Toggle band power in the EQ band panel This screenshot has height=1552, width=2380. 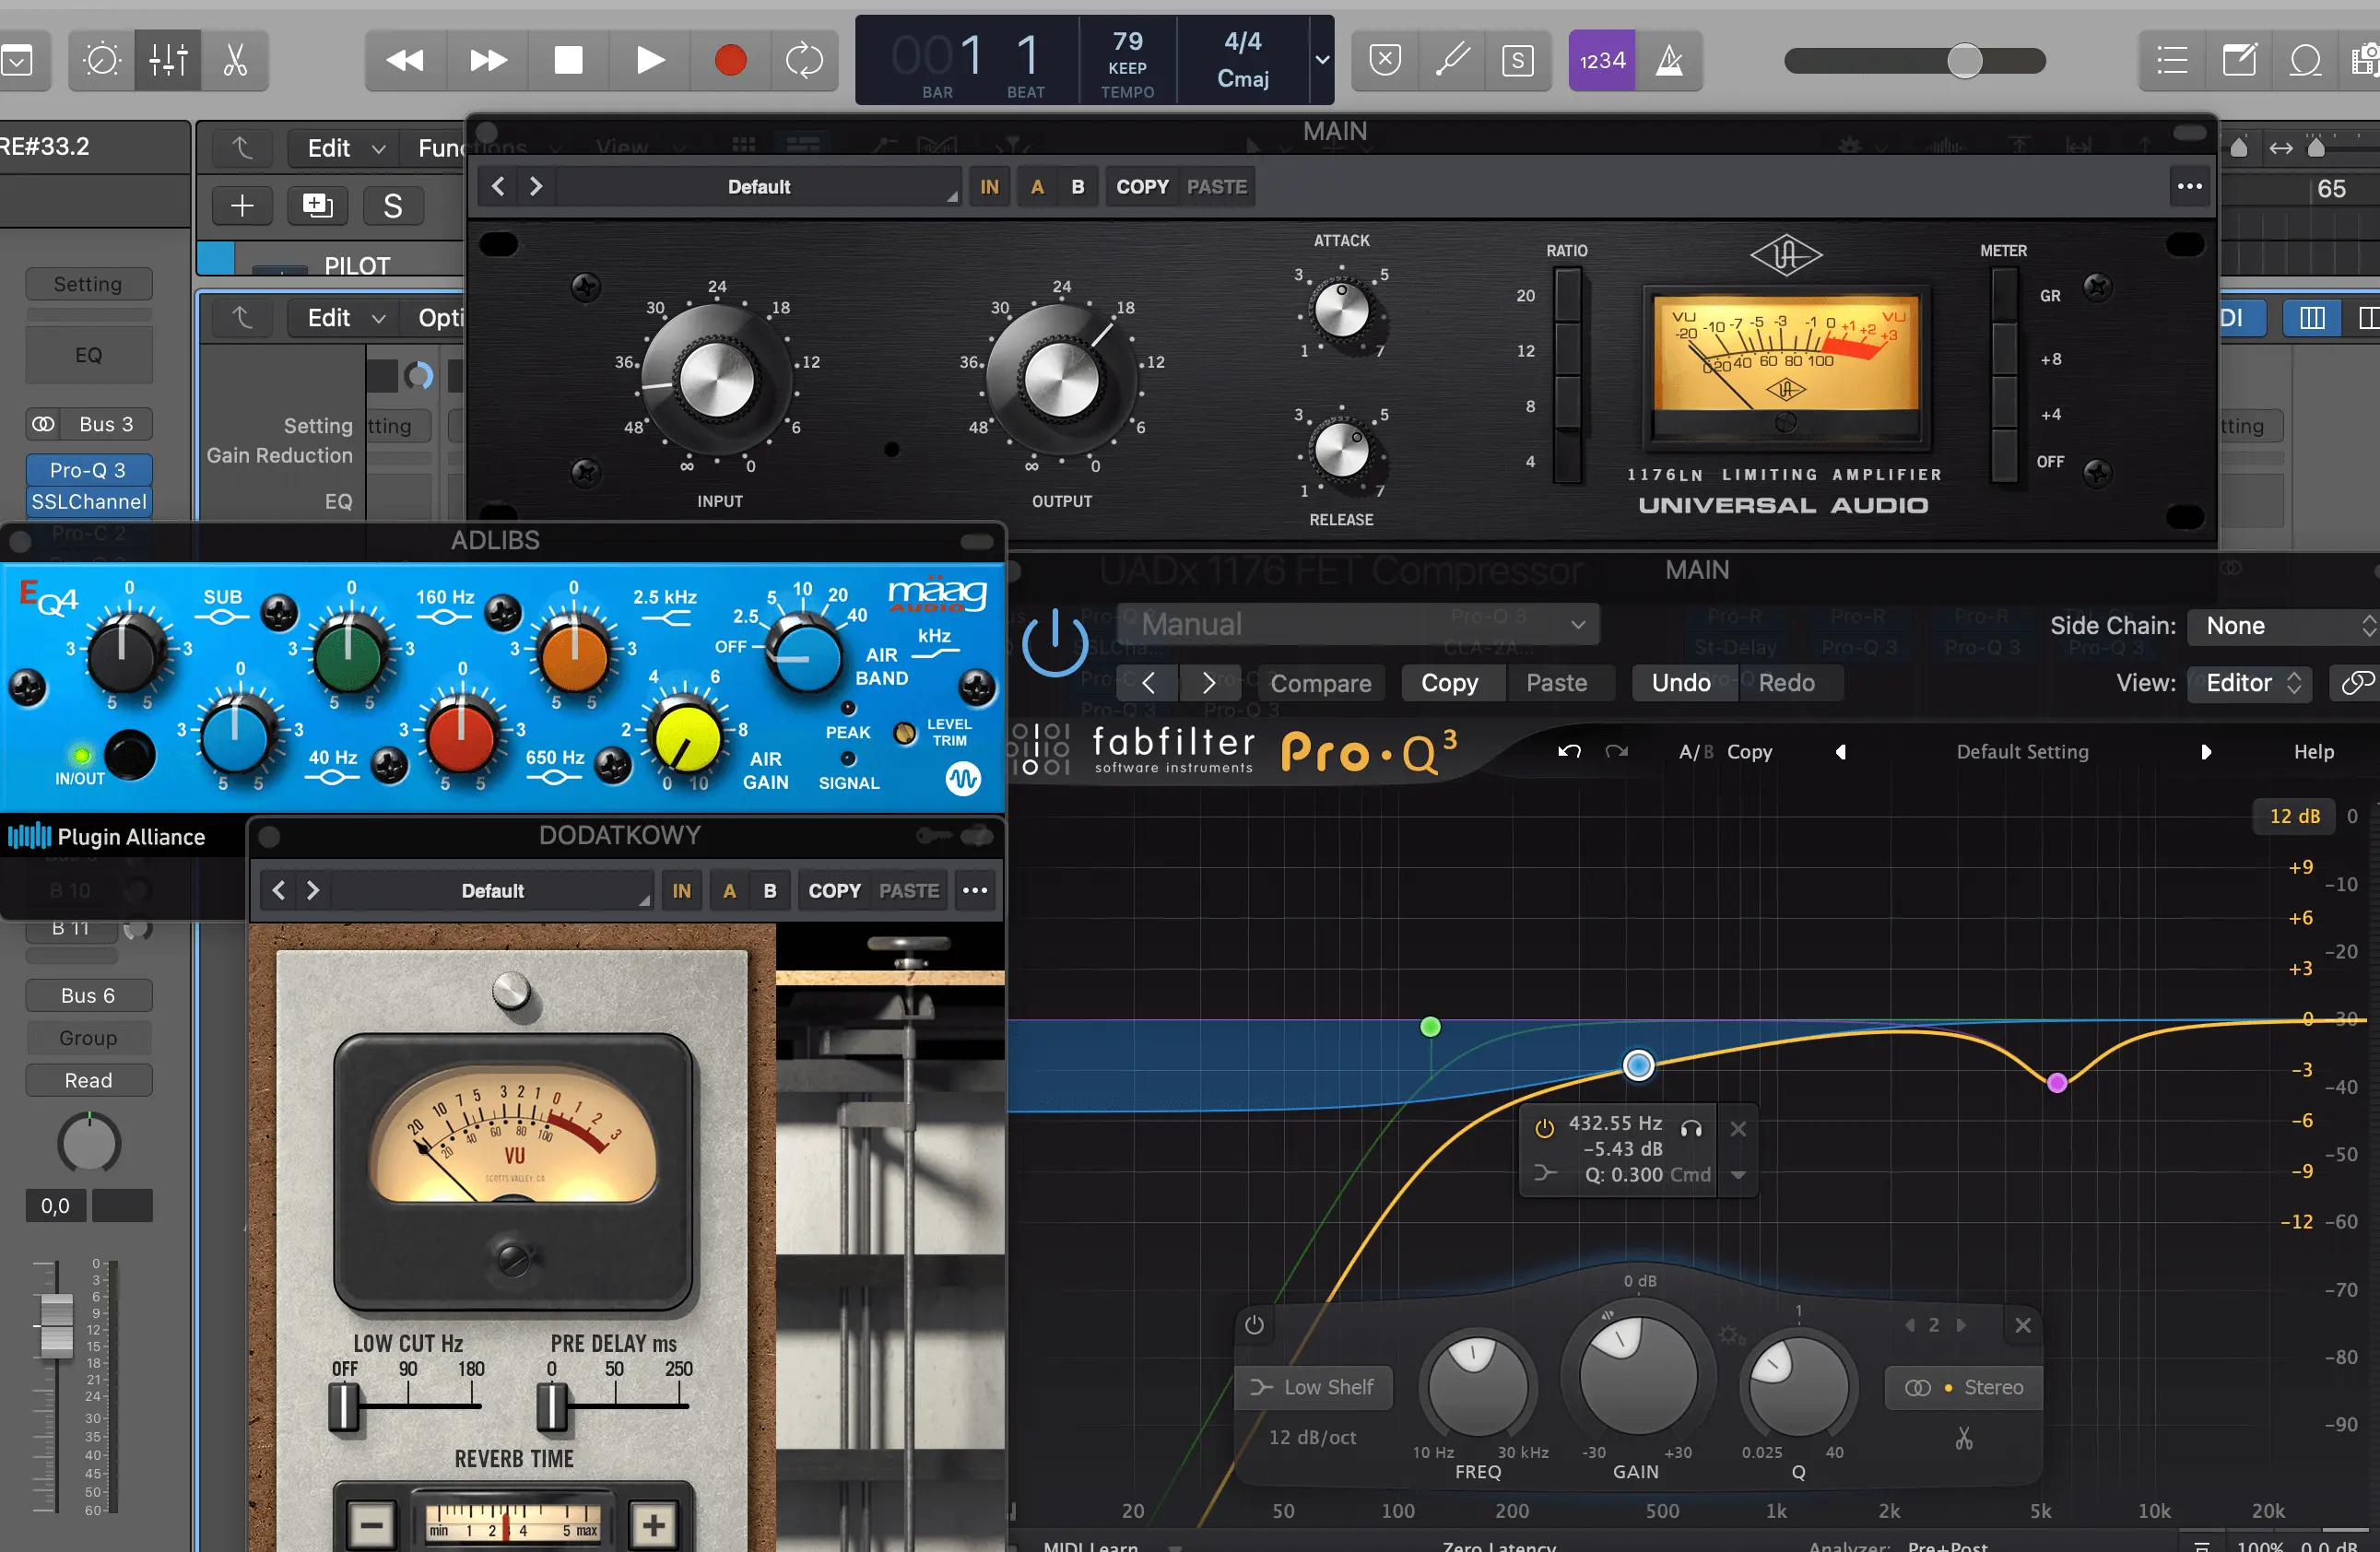pos(1254,1325)
